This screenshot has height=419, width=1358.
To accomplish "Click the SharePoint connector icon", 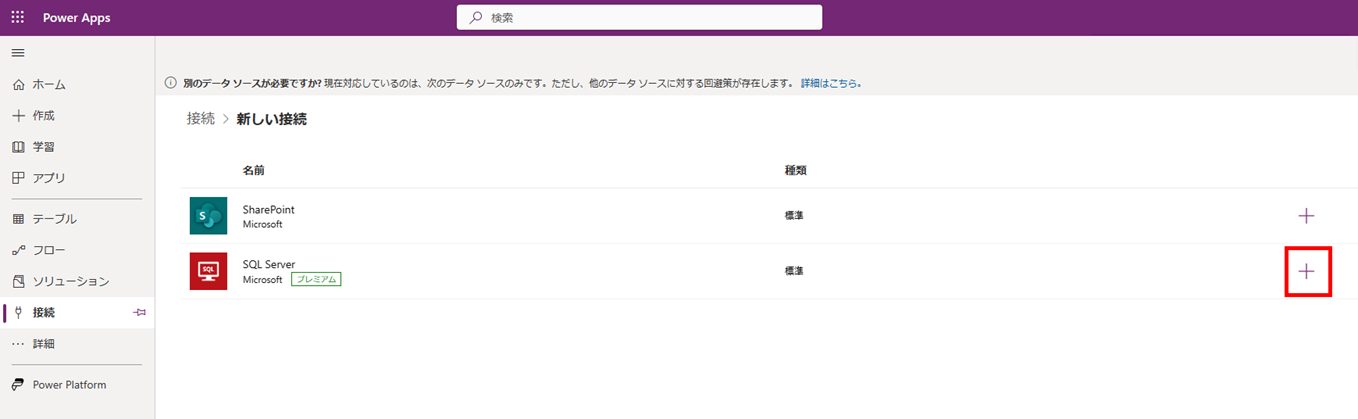I will (208, 216).
